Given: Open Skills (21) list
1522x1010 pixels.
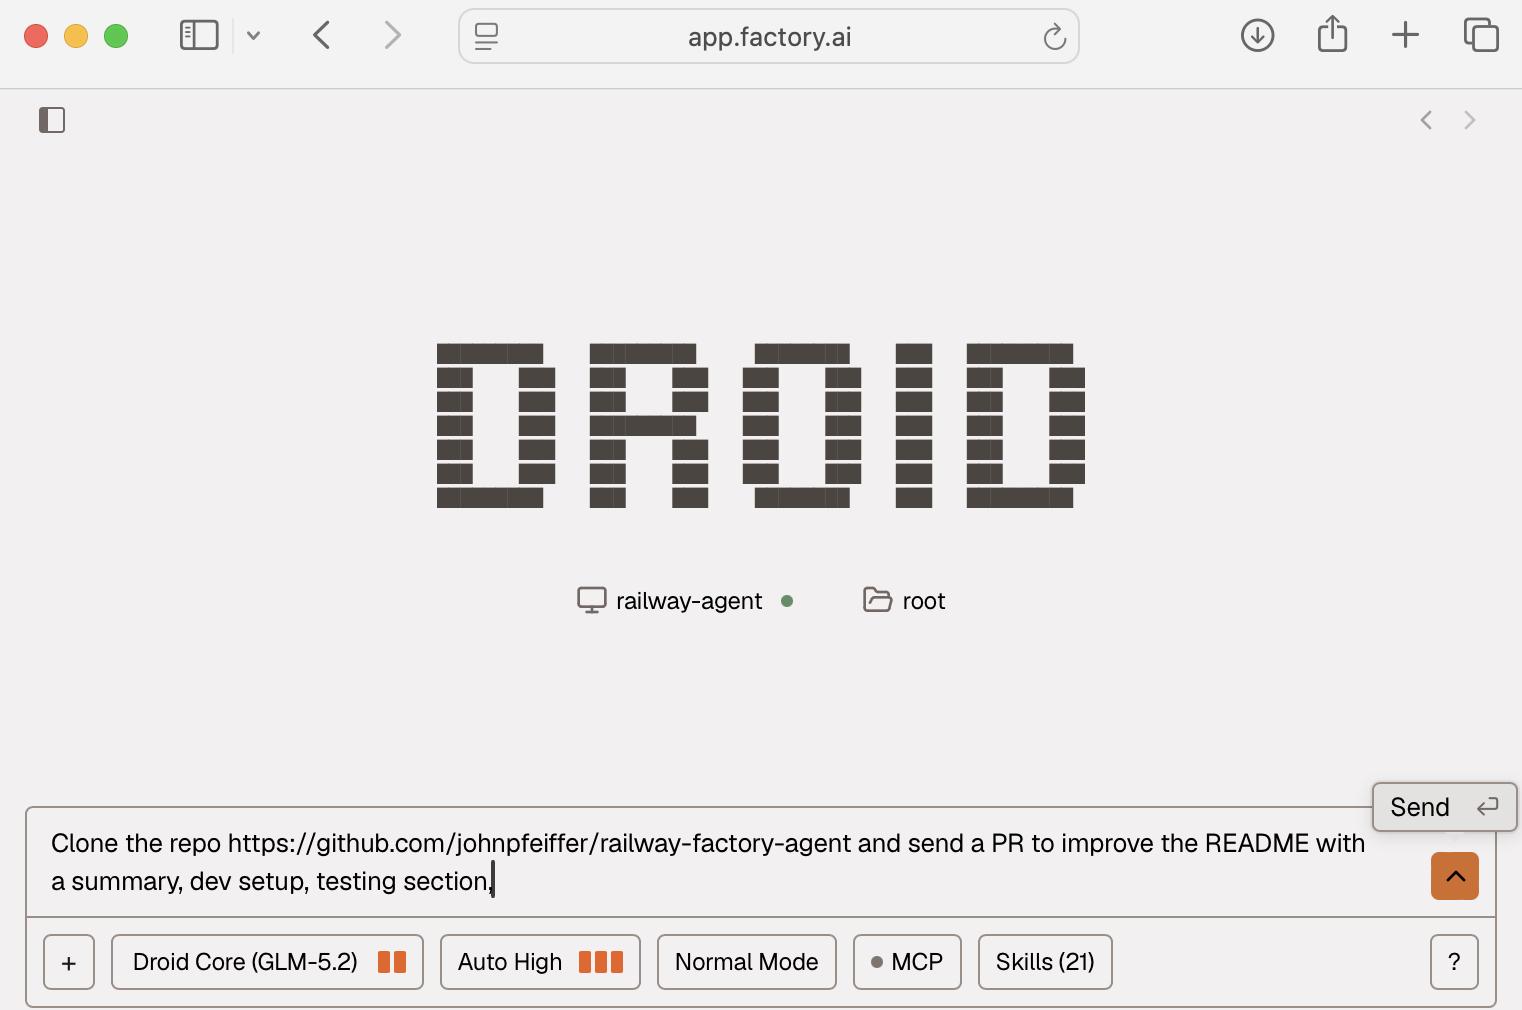Looking at the screenshot, I should tap(1045, 962).
